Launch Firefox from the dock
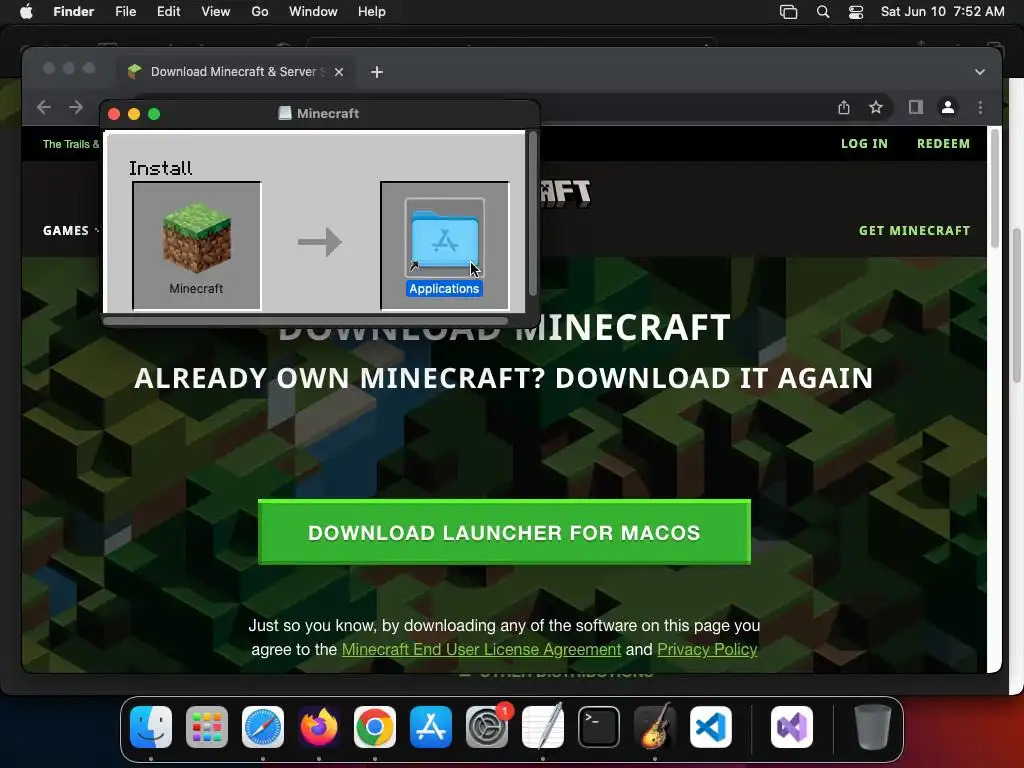Image resolution: width=1024 pixels, height=768 pixels. click(x=319, y=727)
